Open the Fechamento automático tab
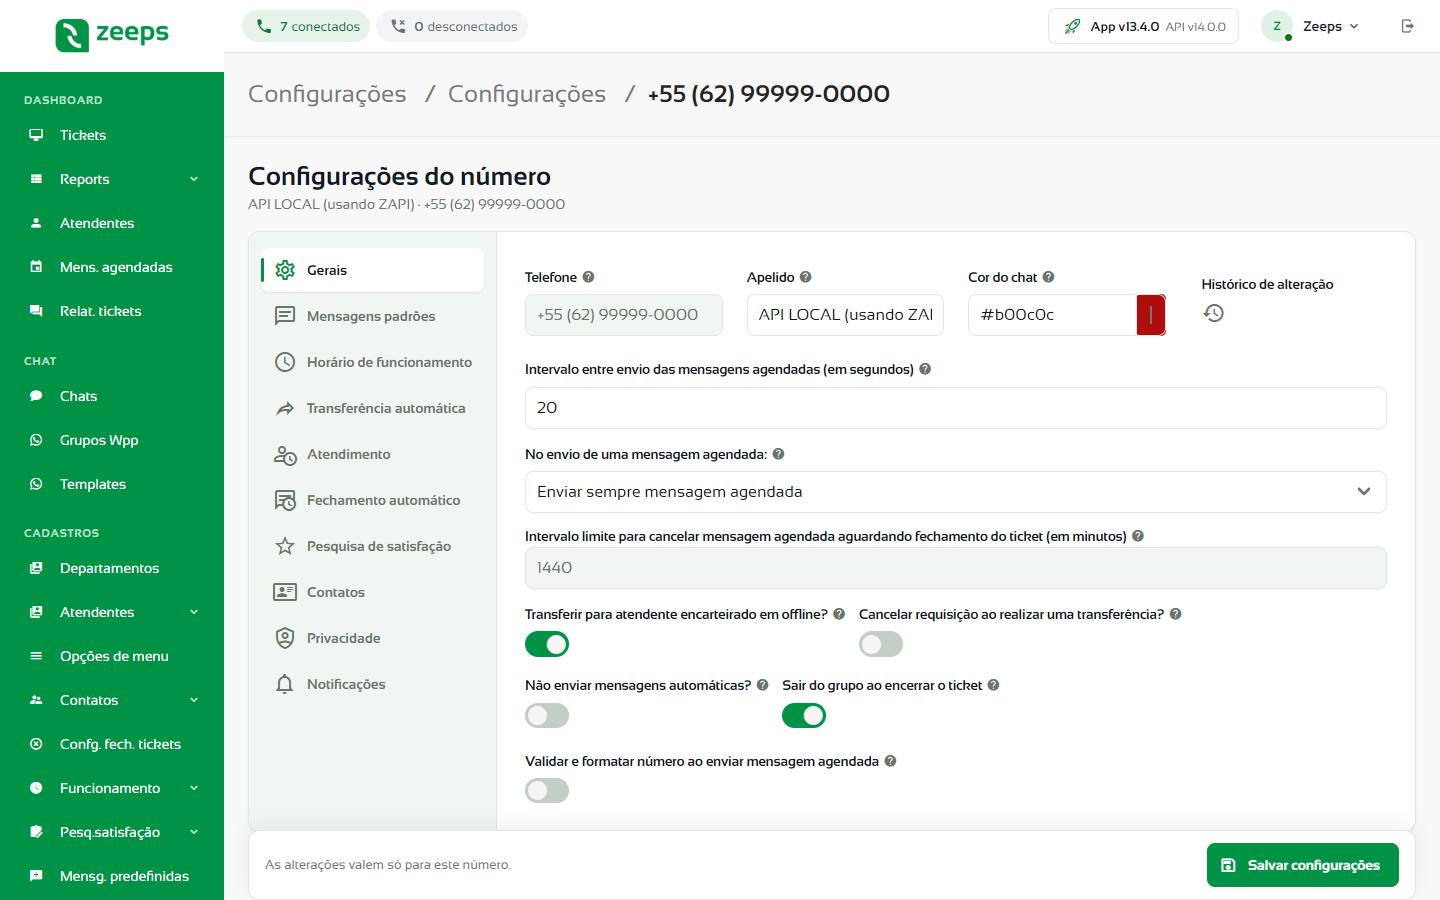This screenshot has height=900, width=1440. [x=372, y=500]
